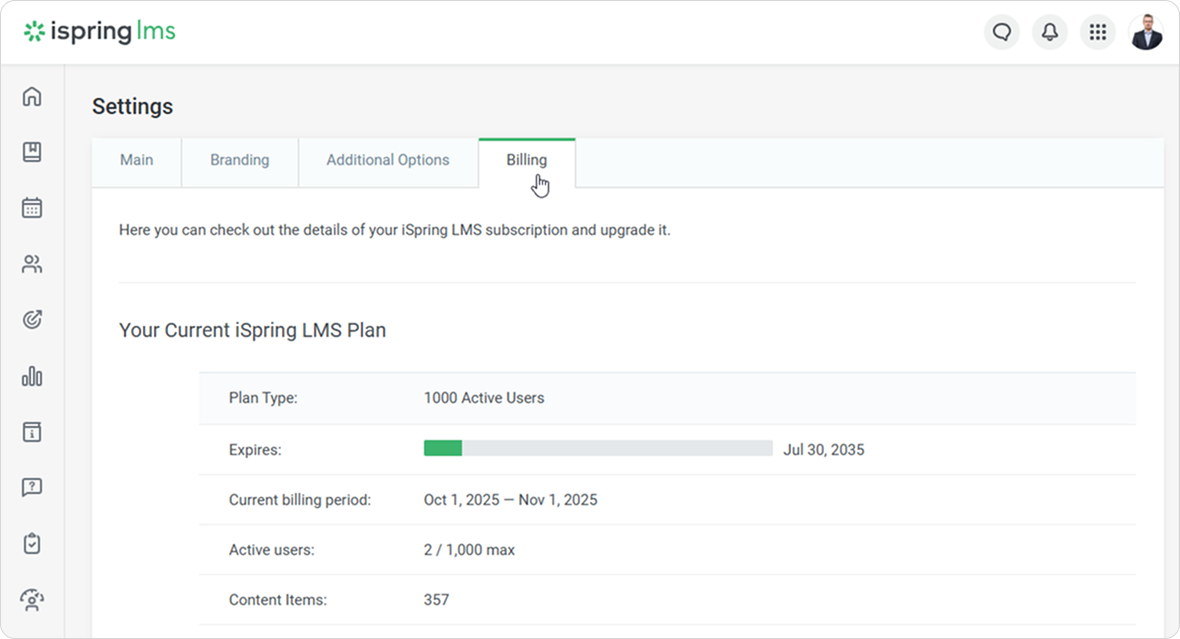Open the notifications bell

coord(1049,33)
